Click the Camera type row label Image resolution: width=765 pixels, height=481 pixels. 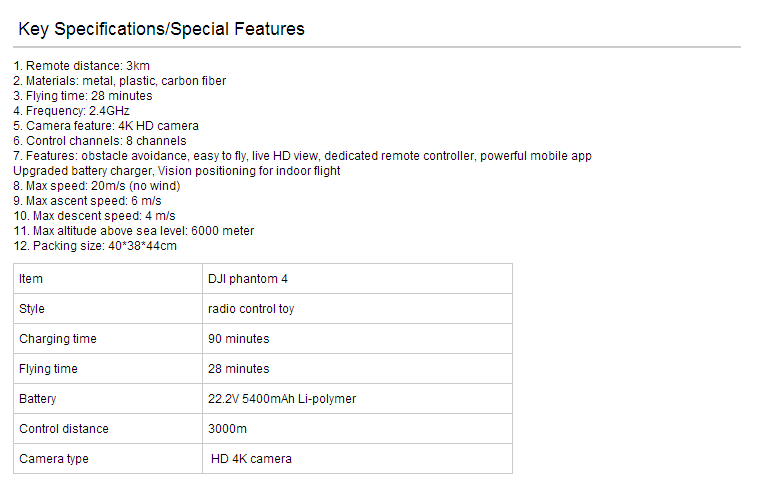108,459
